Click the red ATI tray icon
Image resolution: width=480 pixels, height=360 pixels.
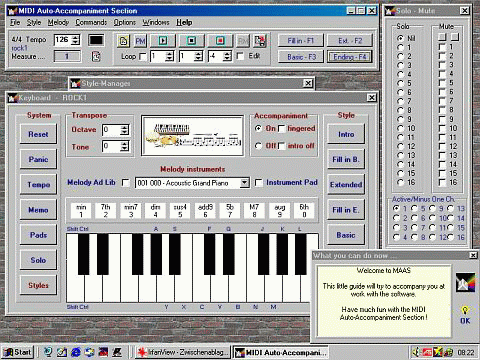(427, 352)
